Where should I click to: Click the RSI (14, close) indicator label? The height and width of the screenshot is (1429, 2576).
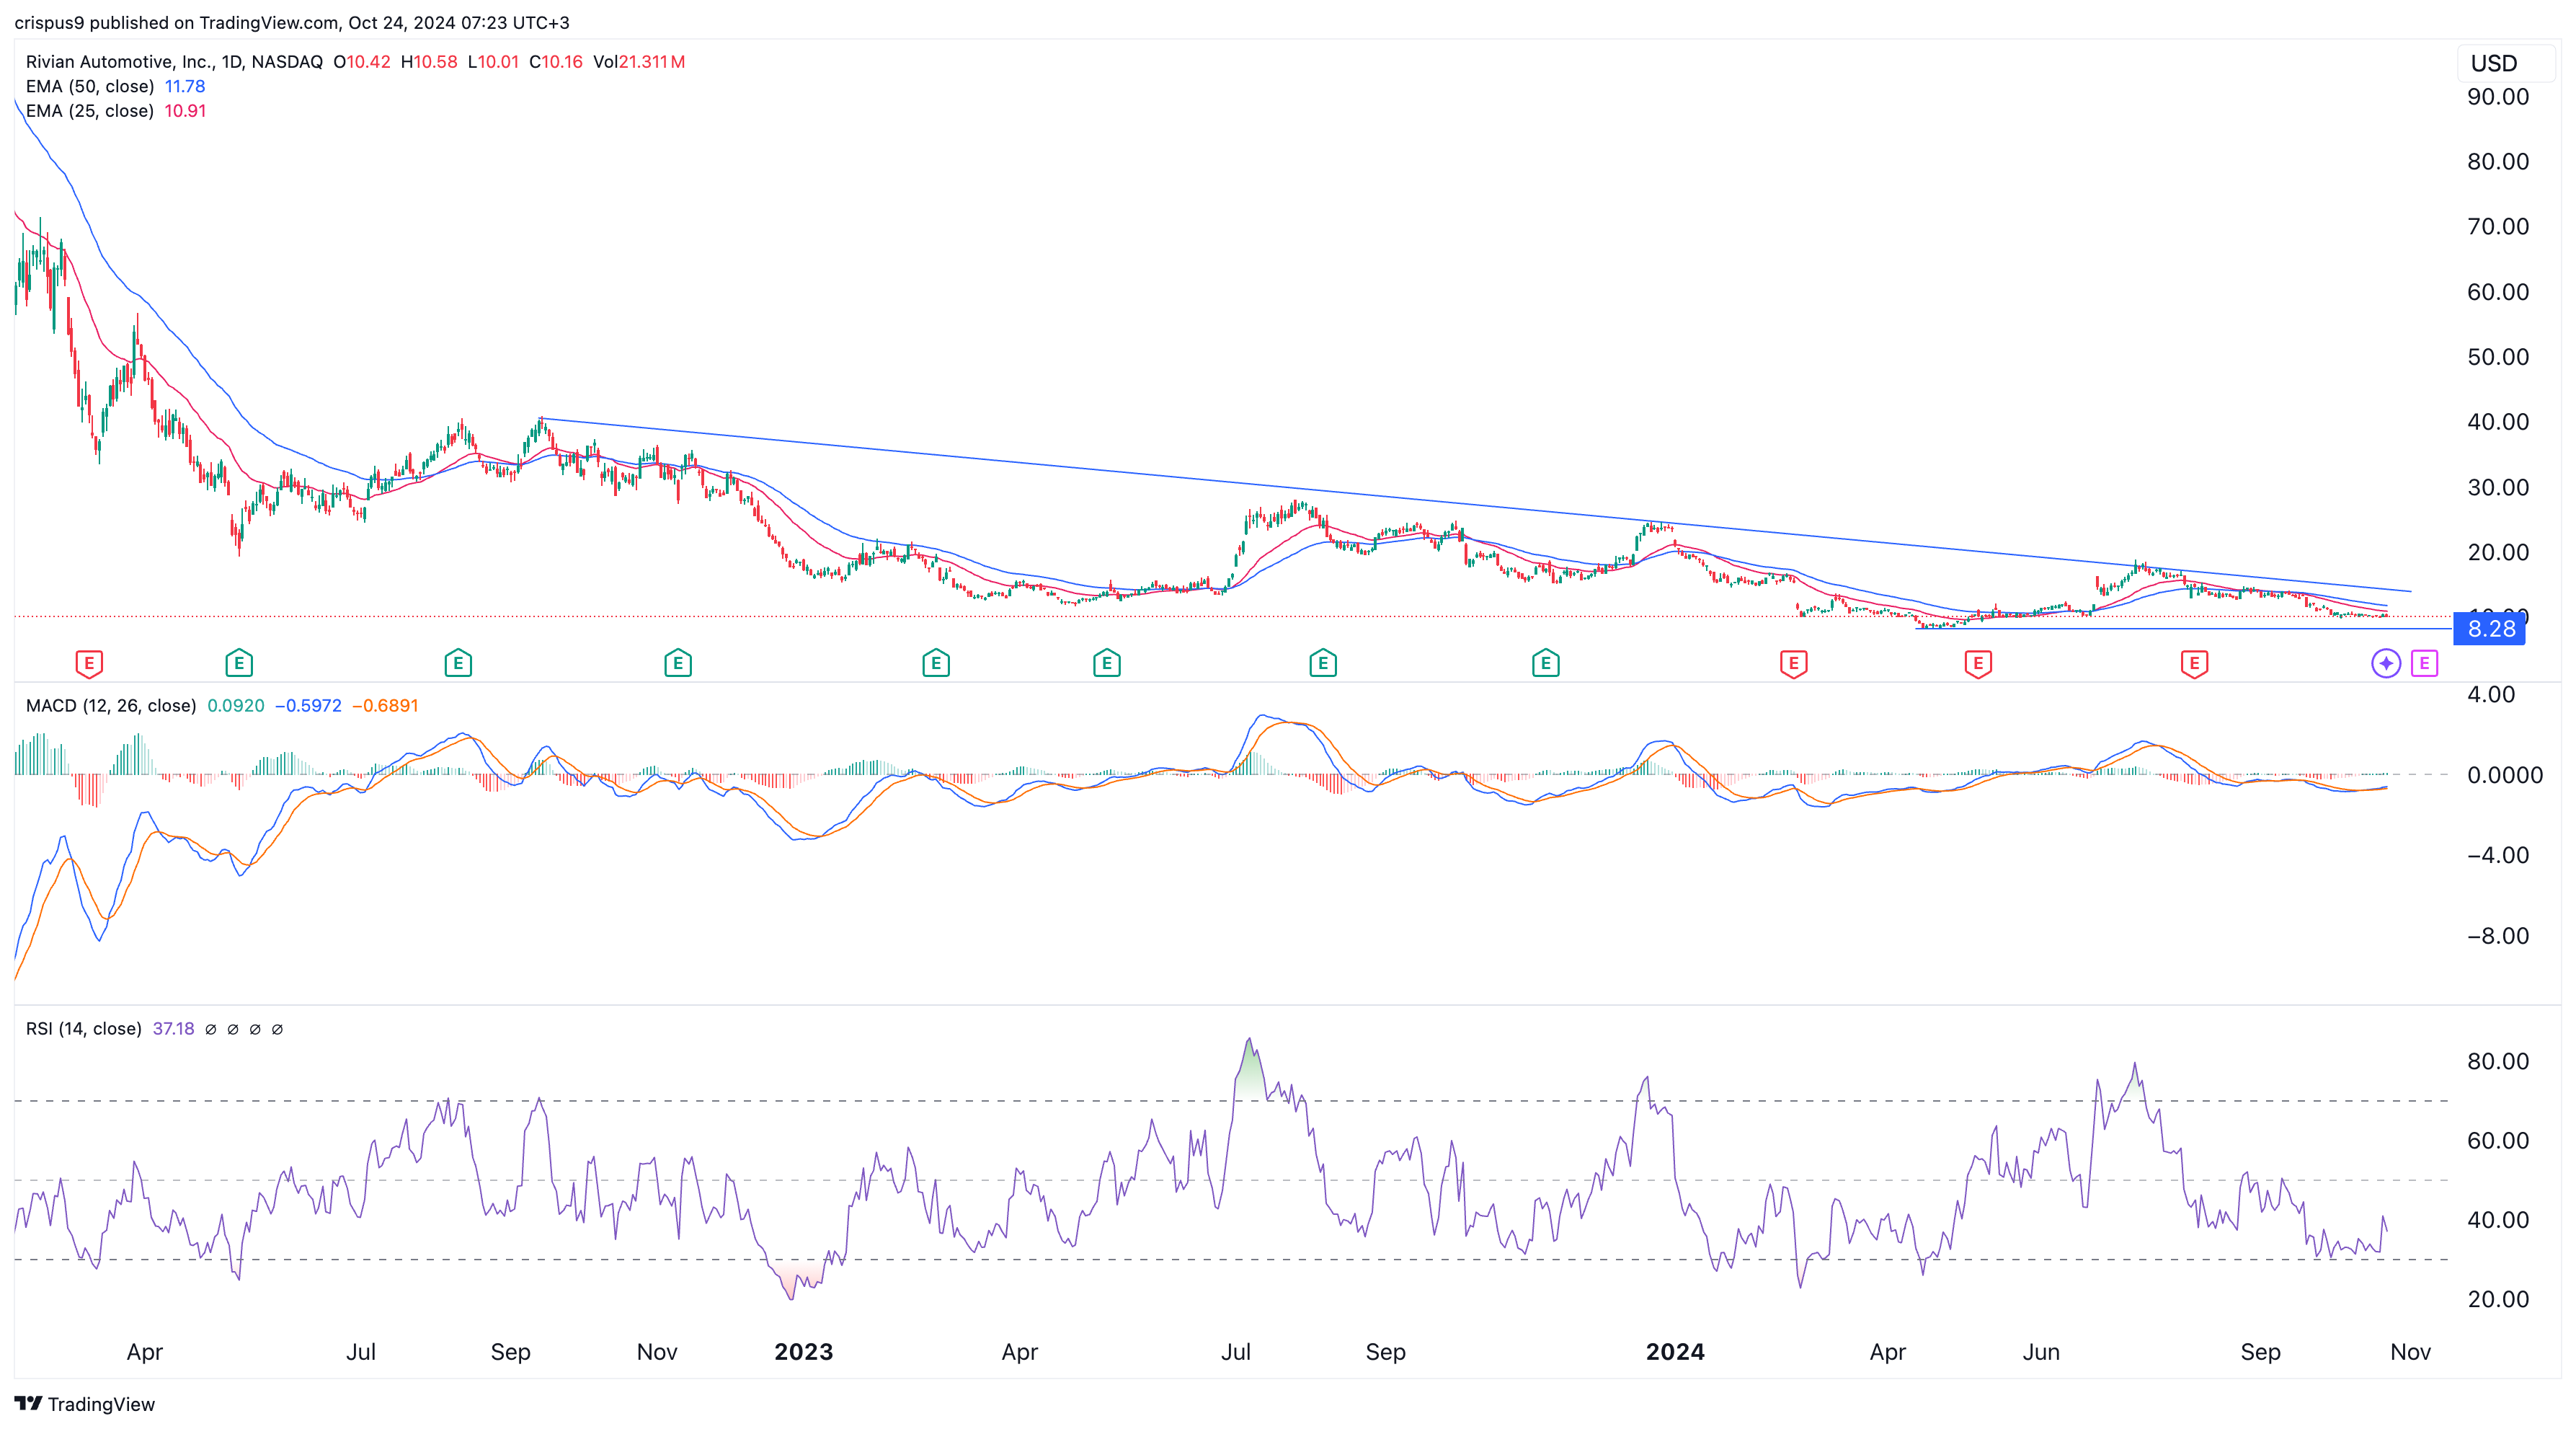83,1028
